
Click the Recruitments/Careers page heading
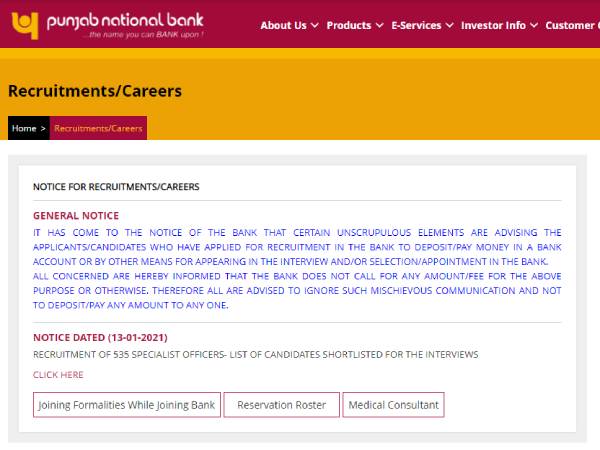95,91
